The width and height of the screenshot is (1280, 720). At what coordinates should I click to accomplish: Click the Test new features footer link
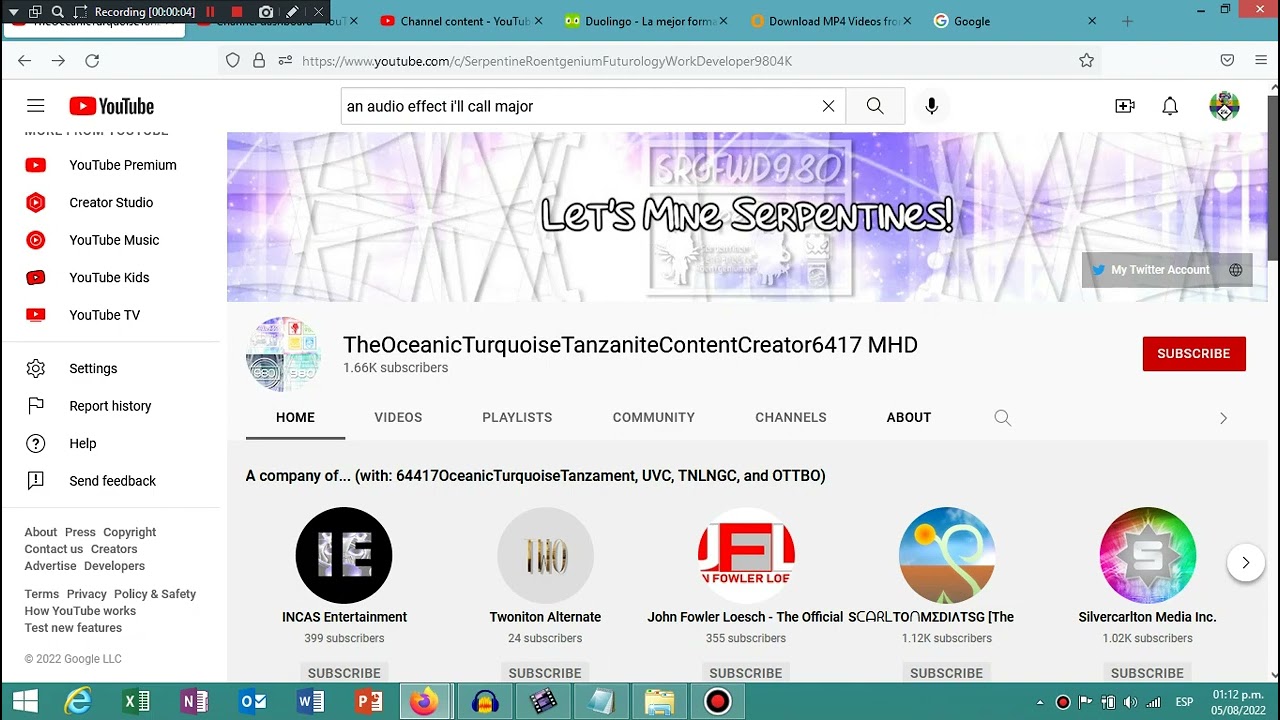pos(73,628)
